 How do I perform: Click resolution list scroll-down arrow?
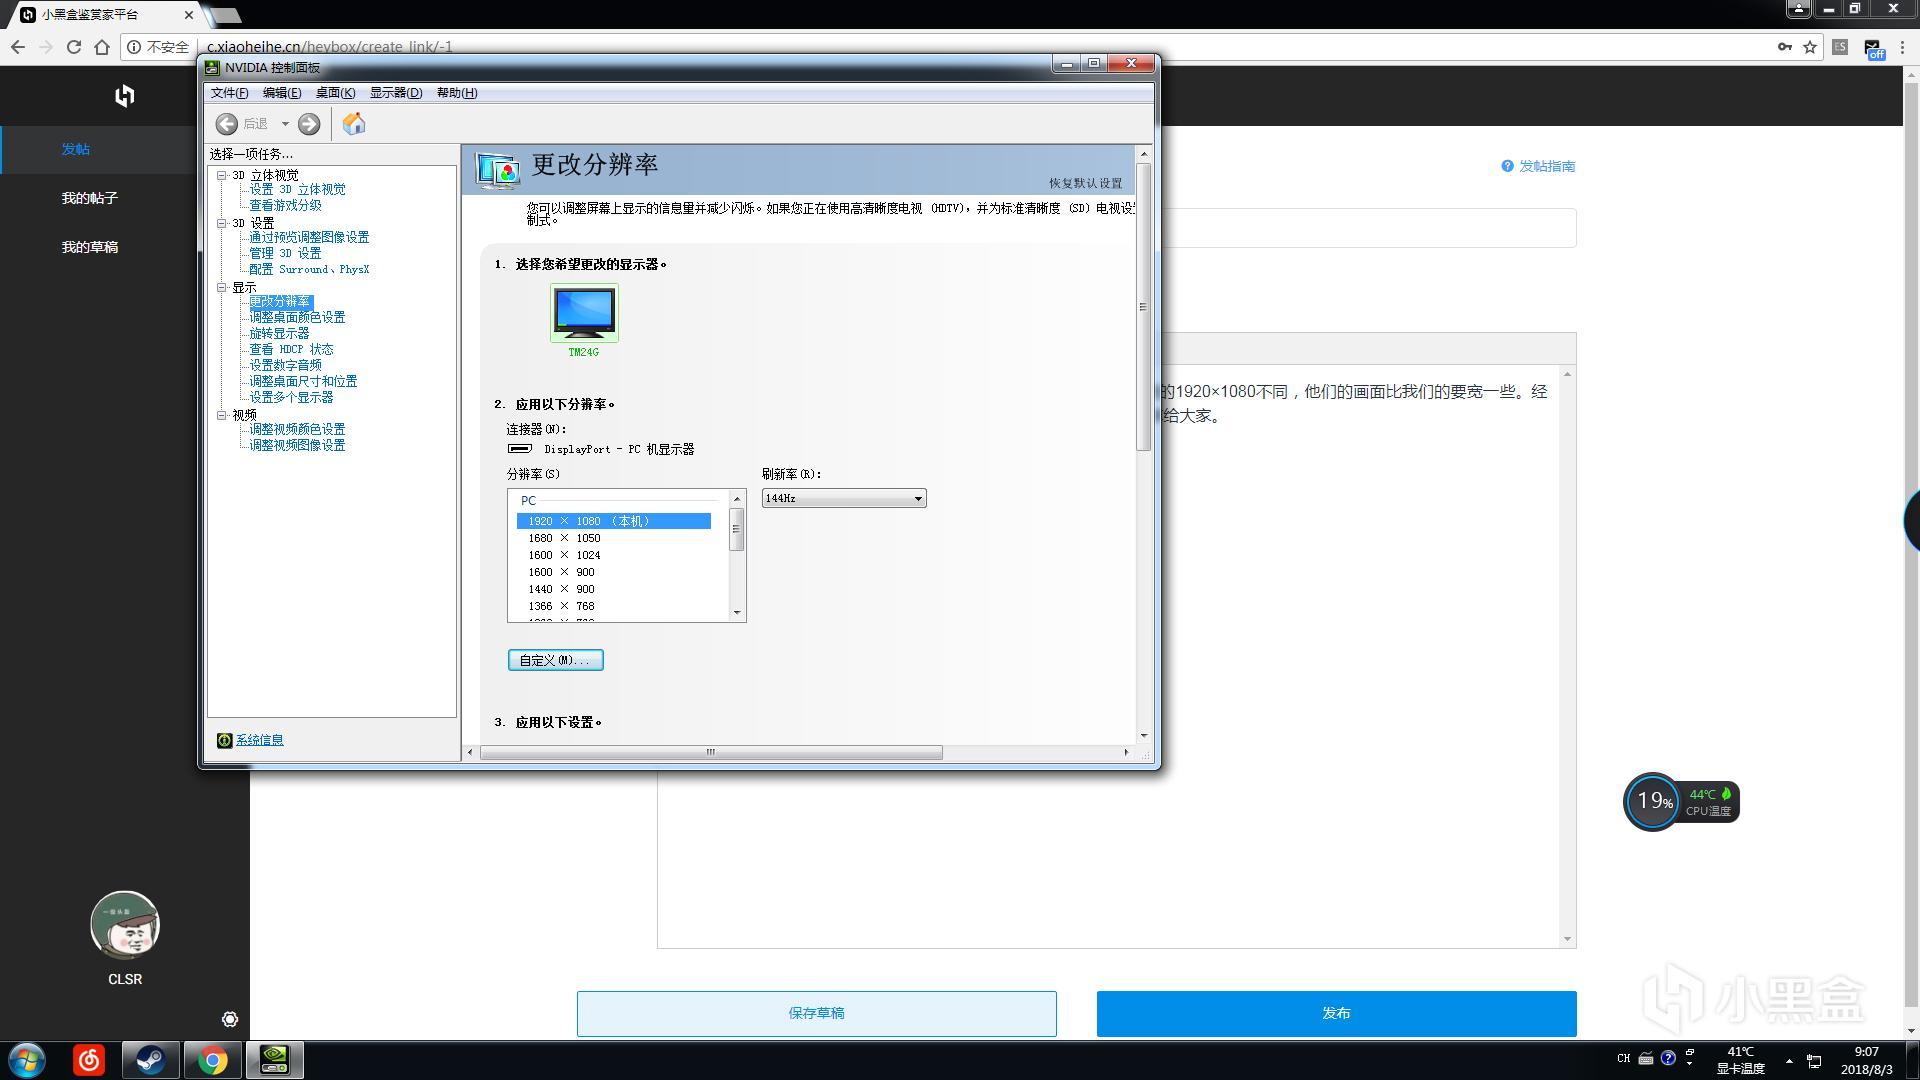point(737,613)
